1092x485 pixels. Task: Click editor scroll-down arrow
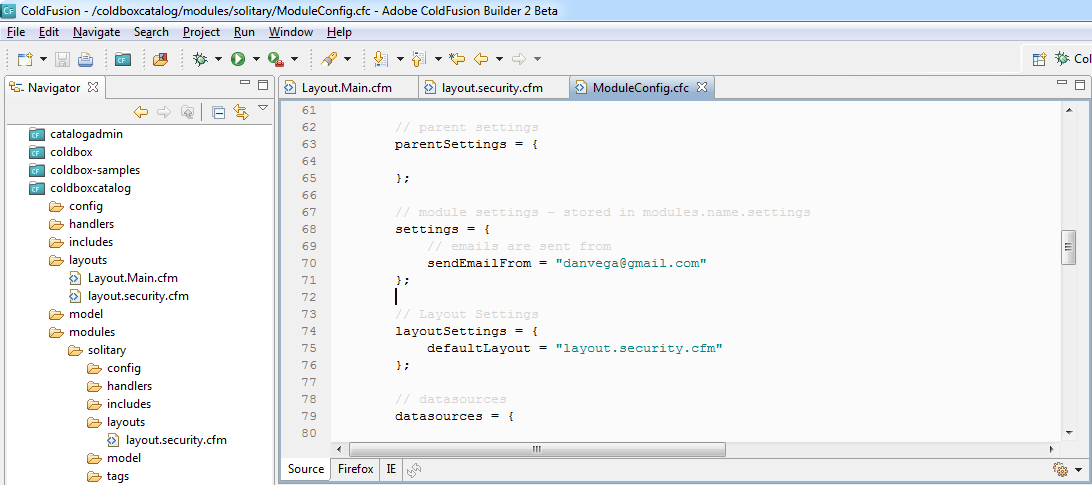click(x=1069, y=433)
